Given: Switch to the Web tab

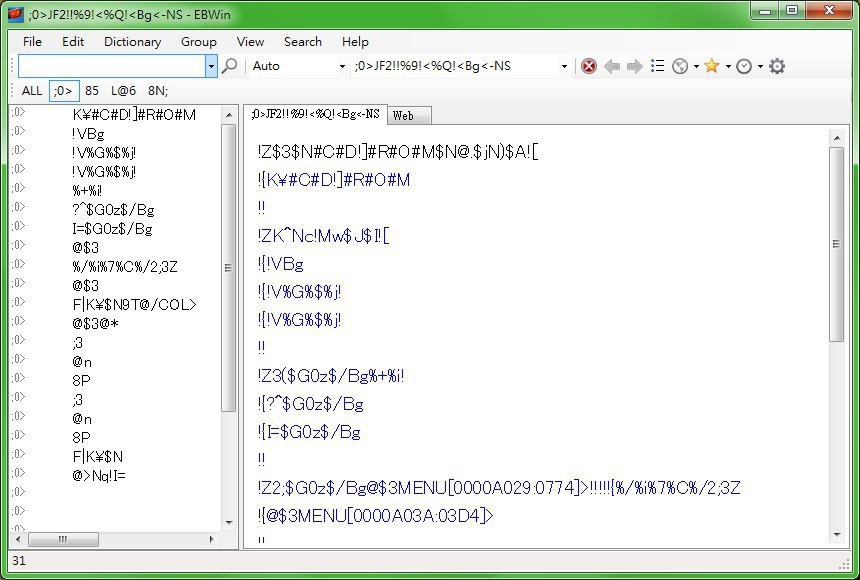Looking at the screenshot, I should pos(409,115).
